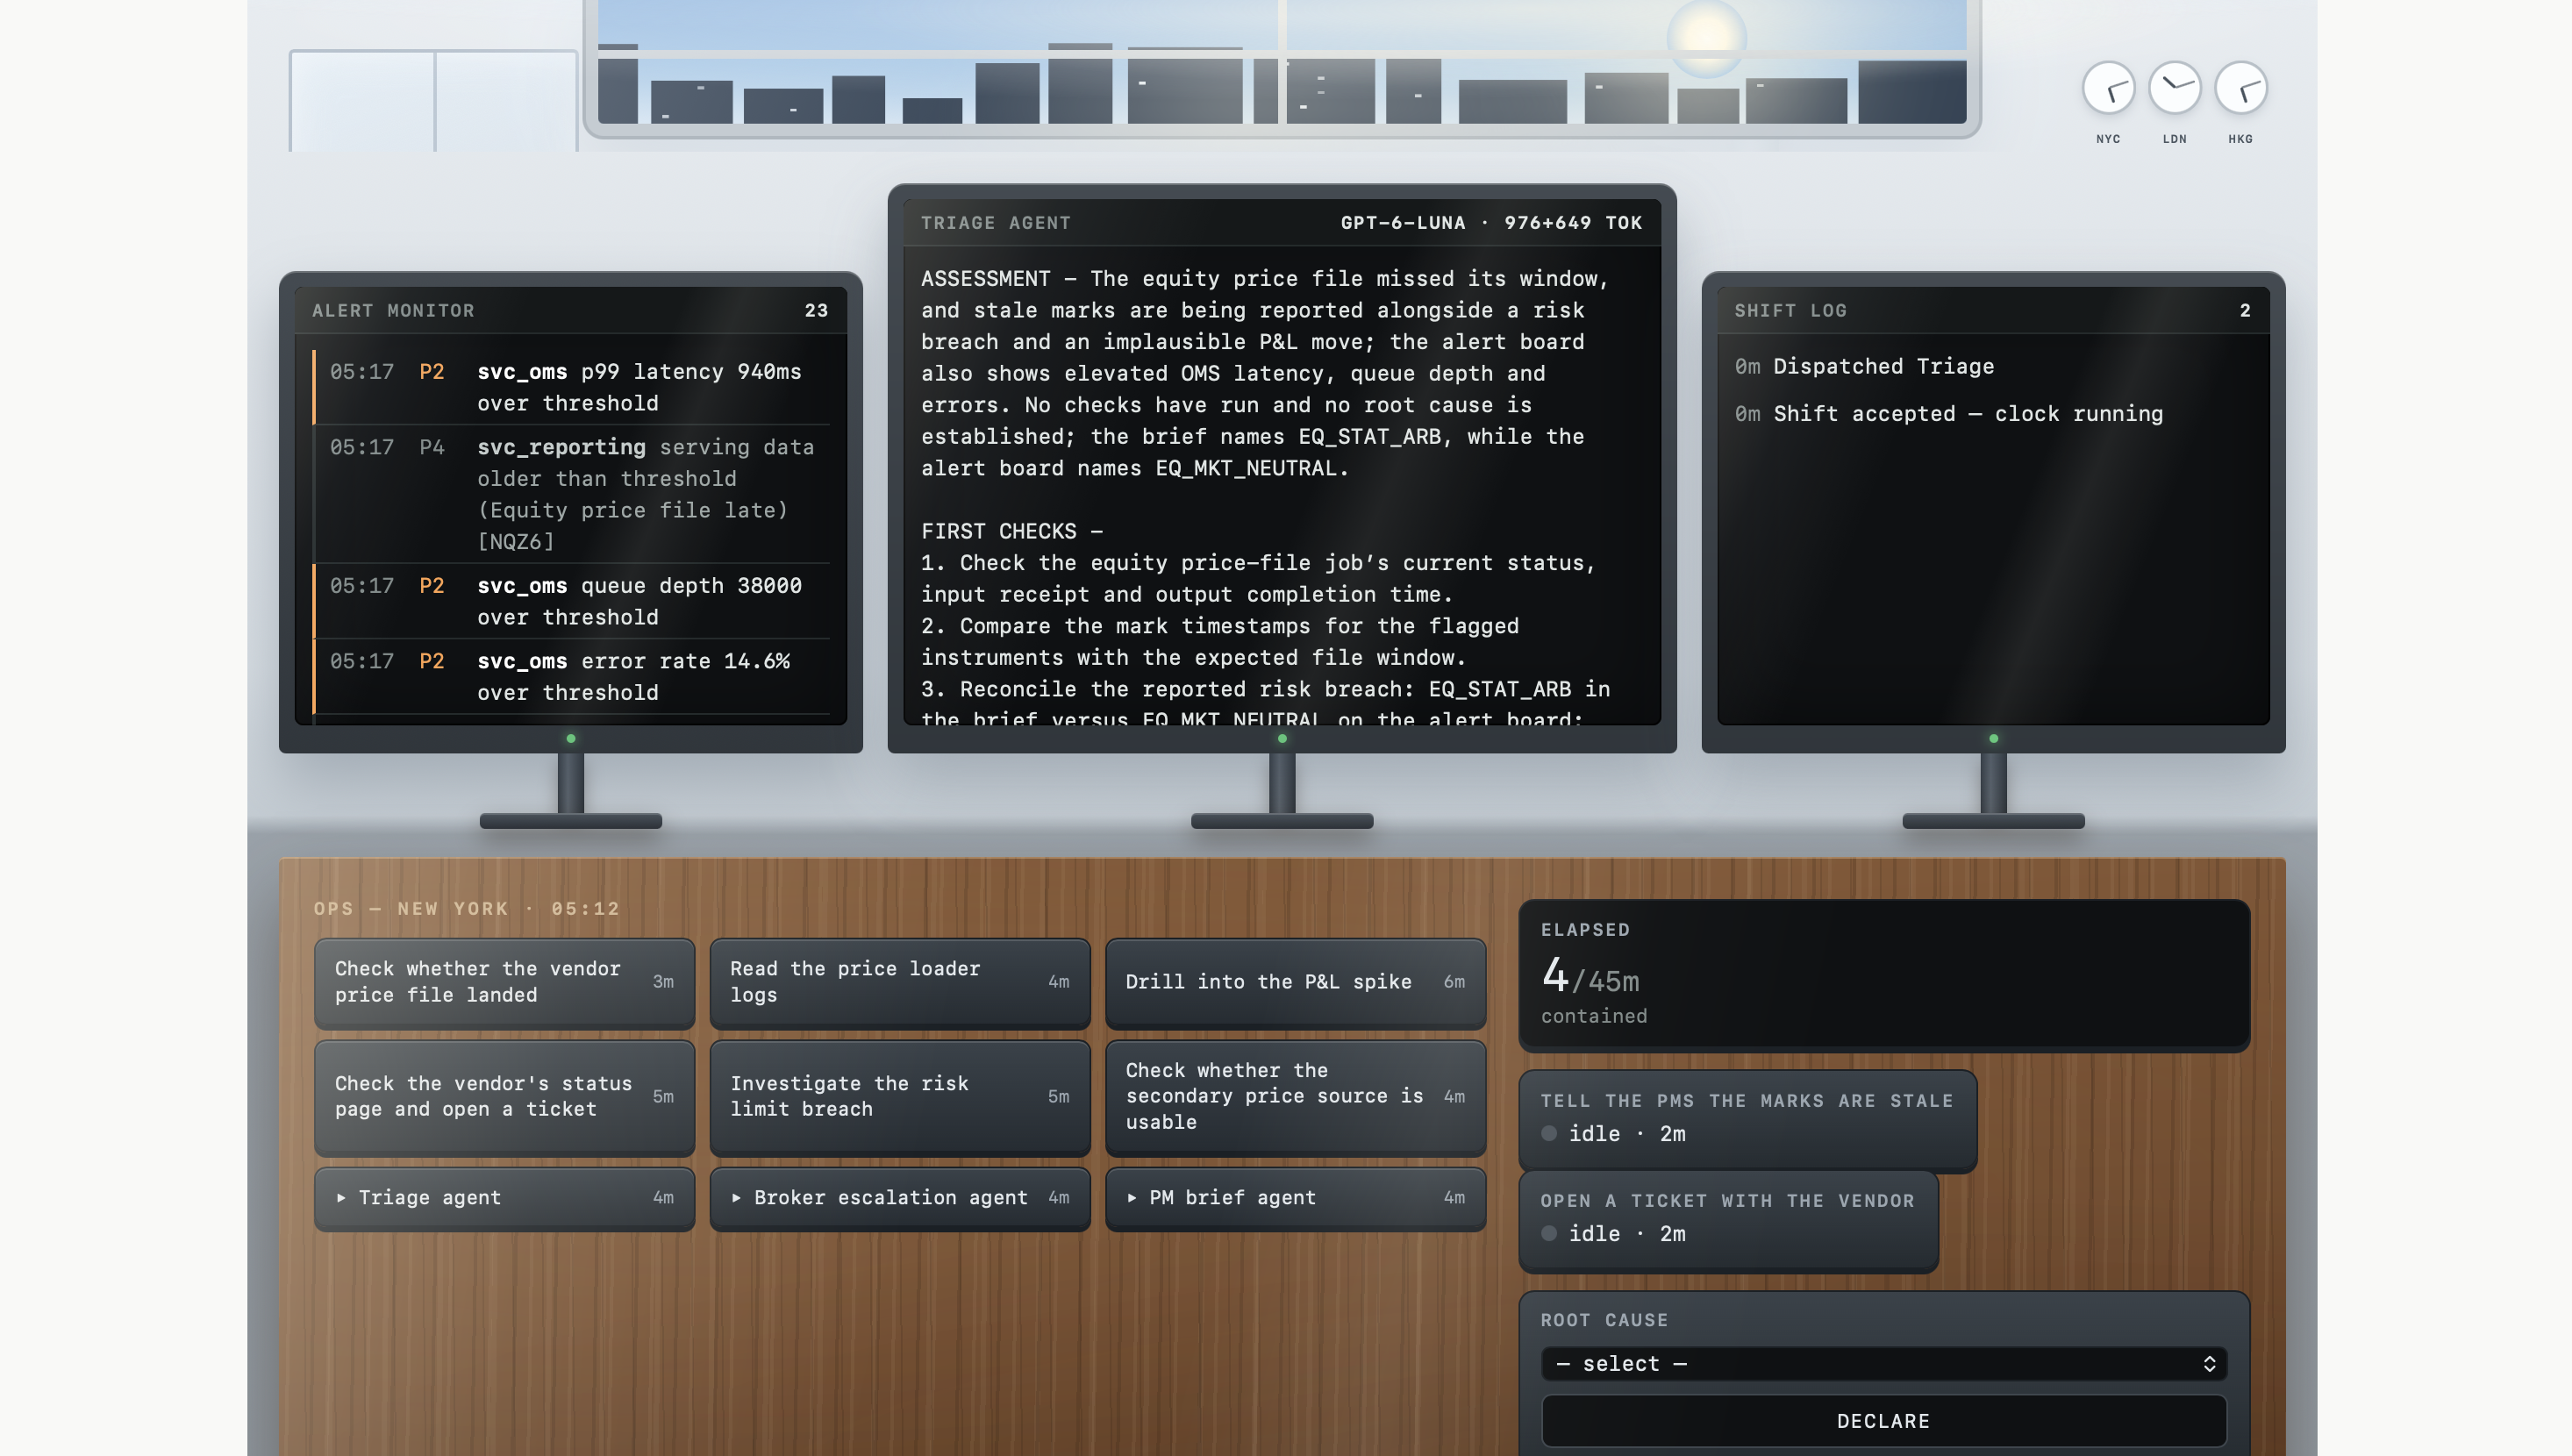The image size is (2572, 1456).
Task: Click 'Tell the PMs the marks are stale' card
Action: coord(1747,1119)
